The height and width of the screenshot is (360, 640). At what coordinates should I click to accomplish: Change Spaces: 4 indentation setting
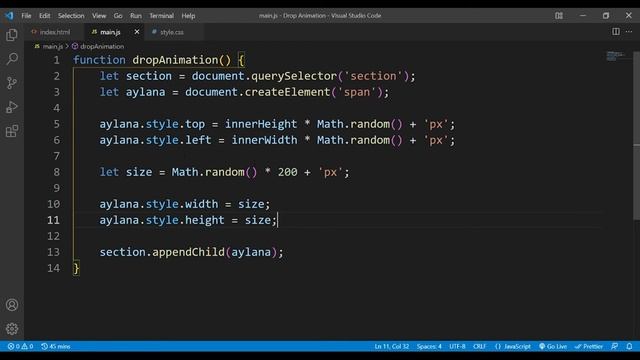(x=429, y=346)
